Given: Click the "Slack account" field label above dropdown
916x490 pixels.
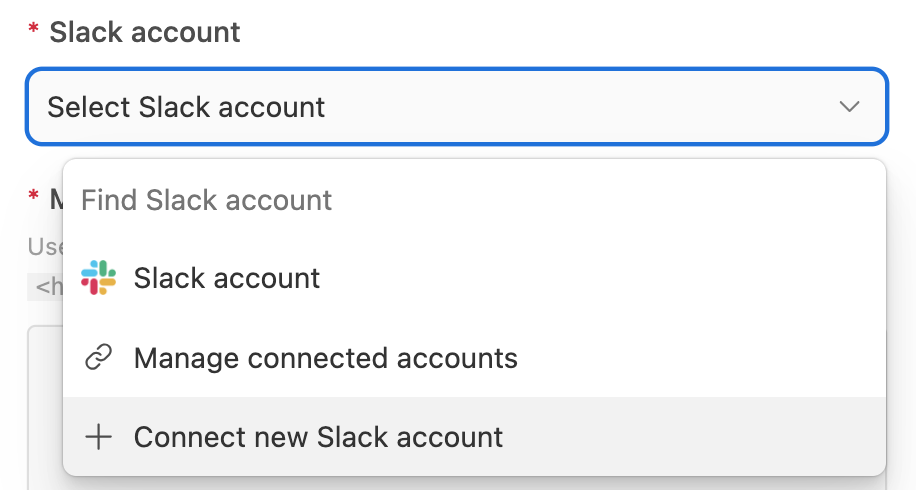Looking at the screenshot, I should coord(145,32).
